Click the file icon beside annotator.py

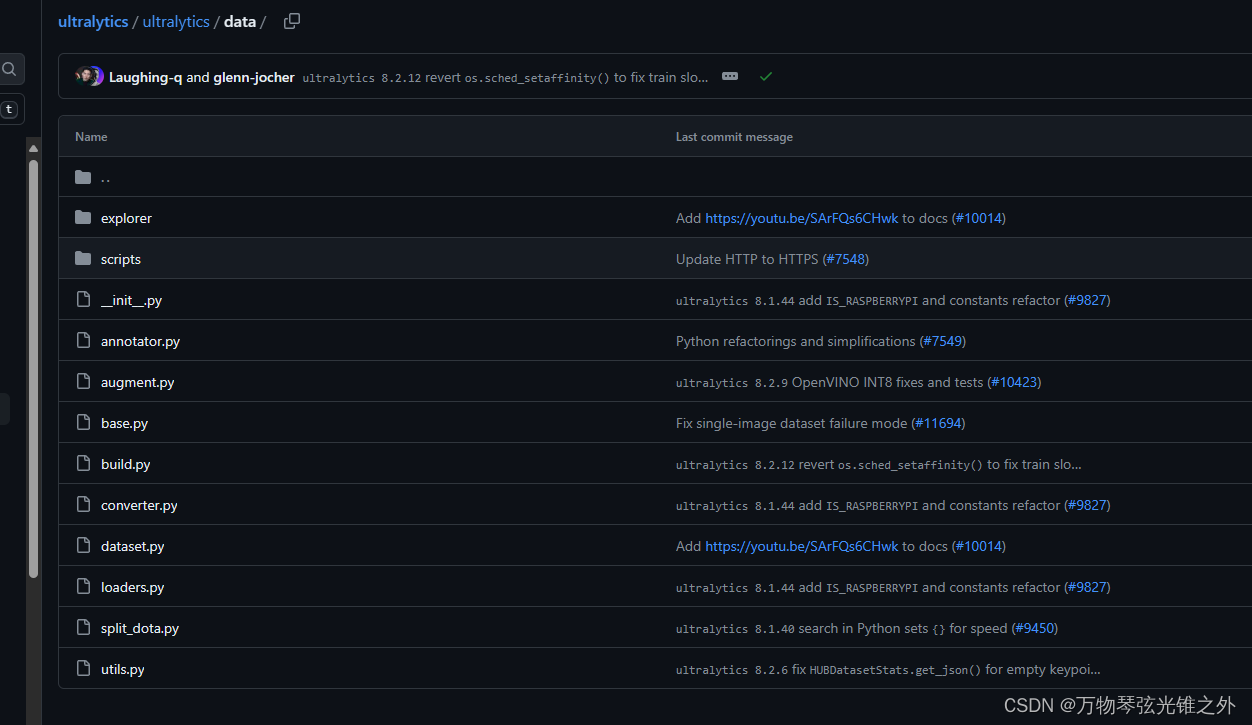[83, 341]
